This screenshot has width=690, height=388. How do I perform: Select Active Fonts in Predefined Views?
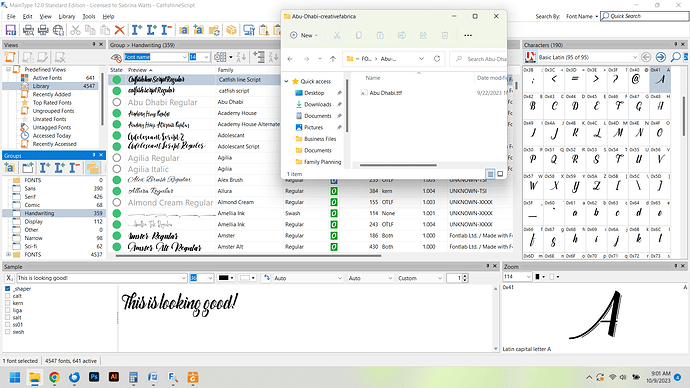[x=47, y=78]
